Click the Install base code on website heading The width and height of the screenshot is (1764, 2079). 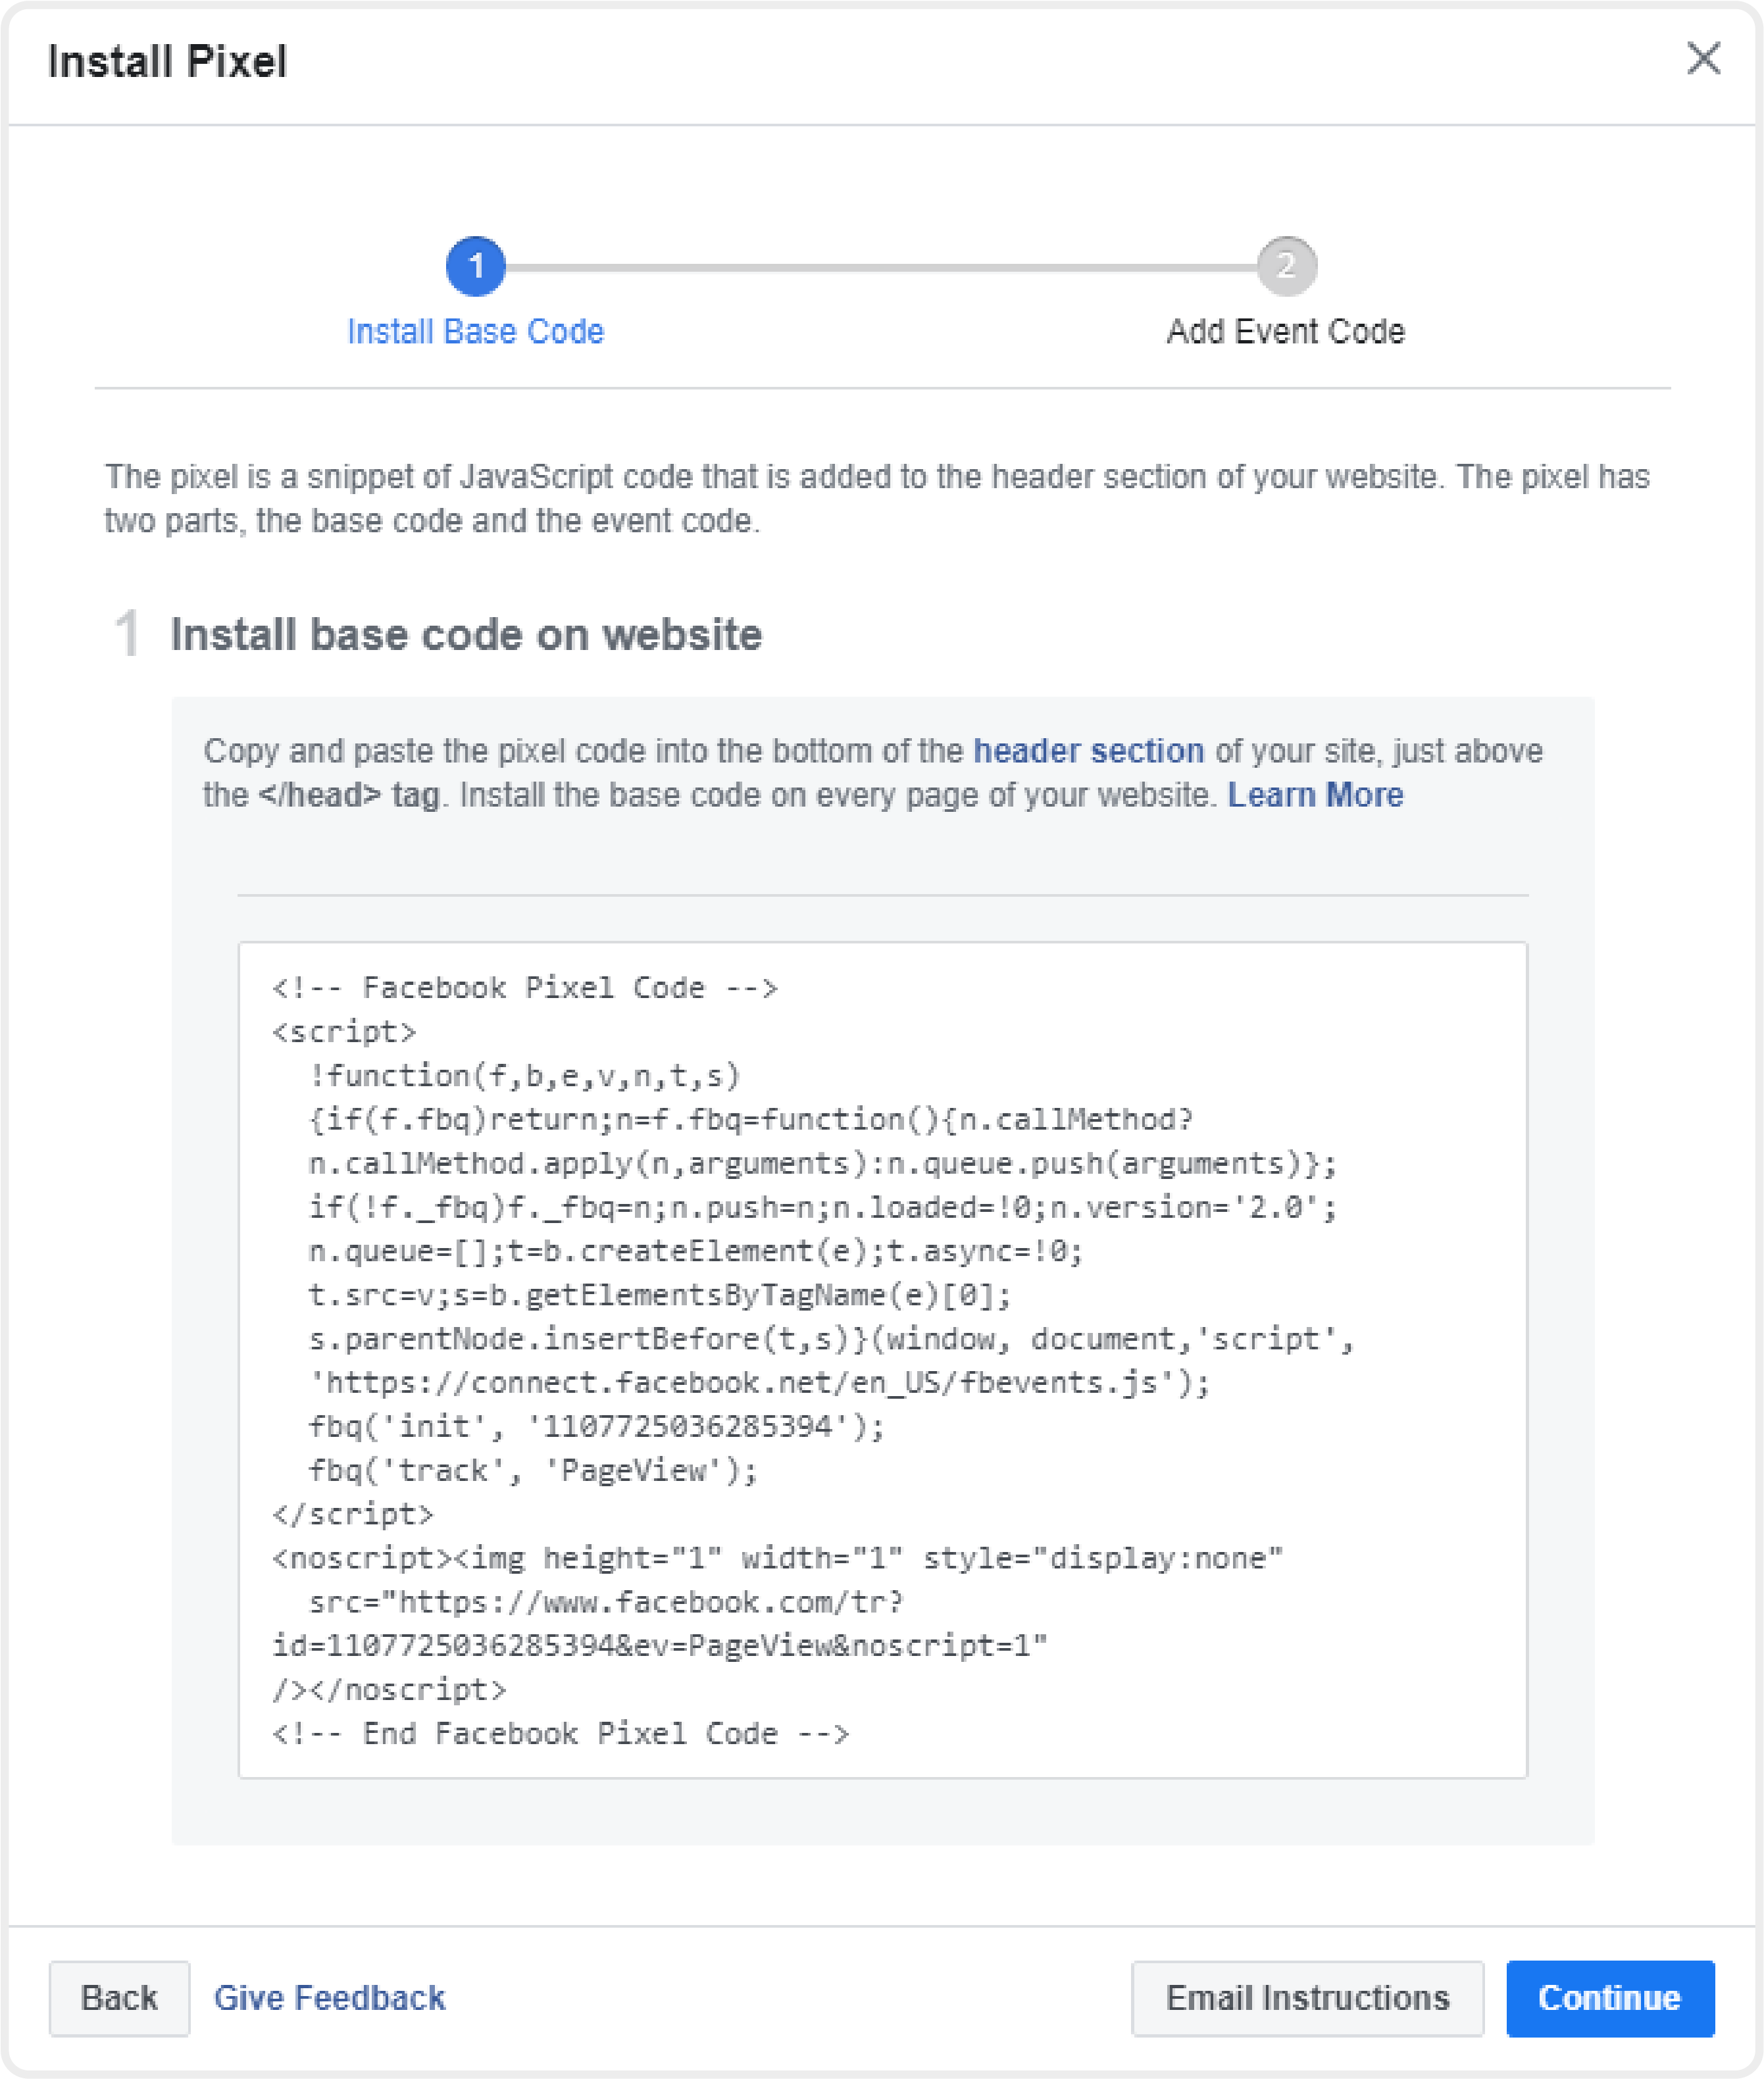(x=466, y=635)
